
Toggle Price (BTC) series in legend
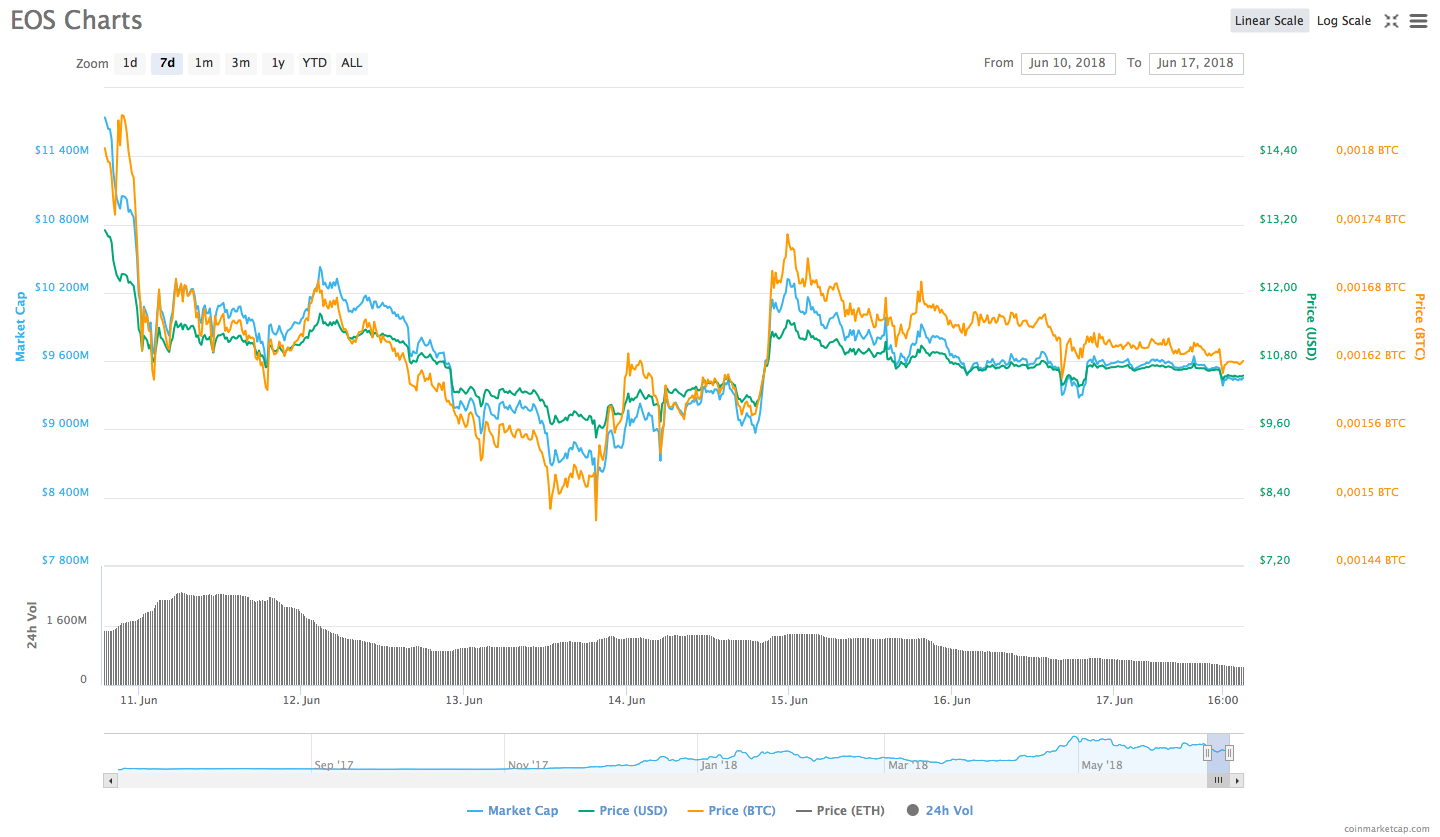tap(731, 811)
